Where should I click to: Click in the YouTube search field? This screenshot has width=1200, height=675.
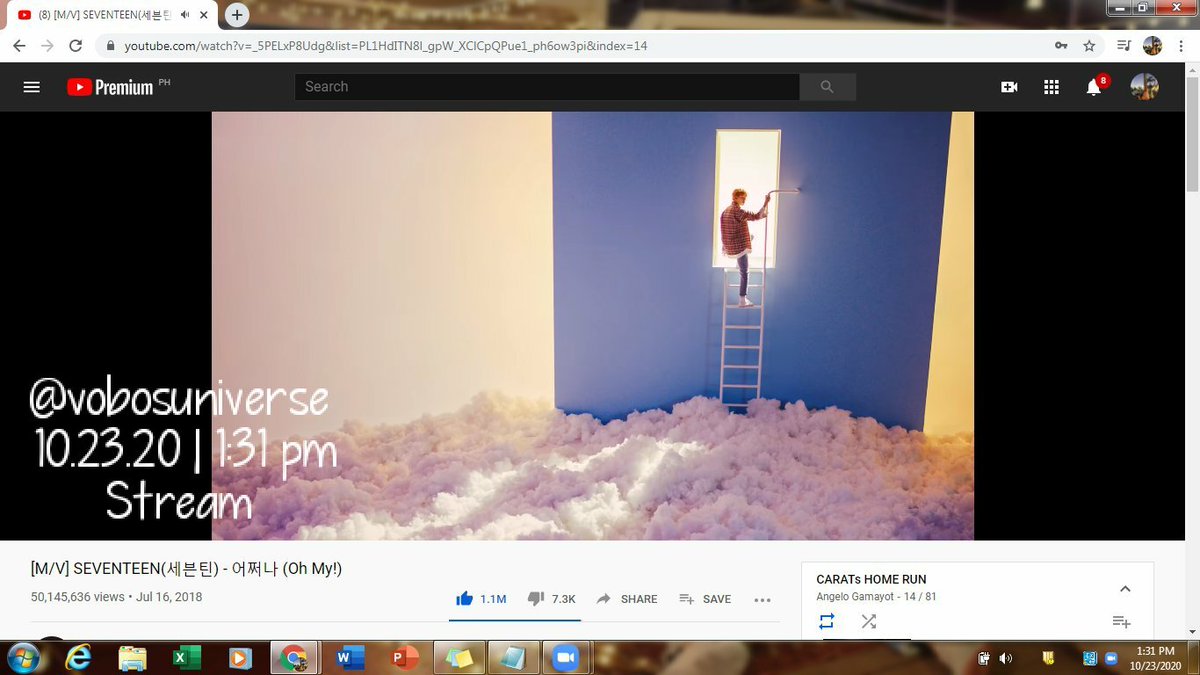point(547,87)
